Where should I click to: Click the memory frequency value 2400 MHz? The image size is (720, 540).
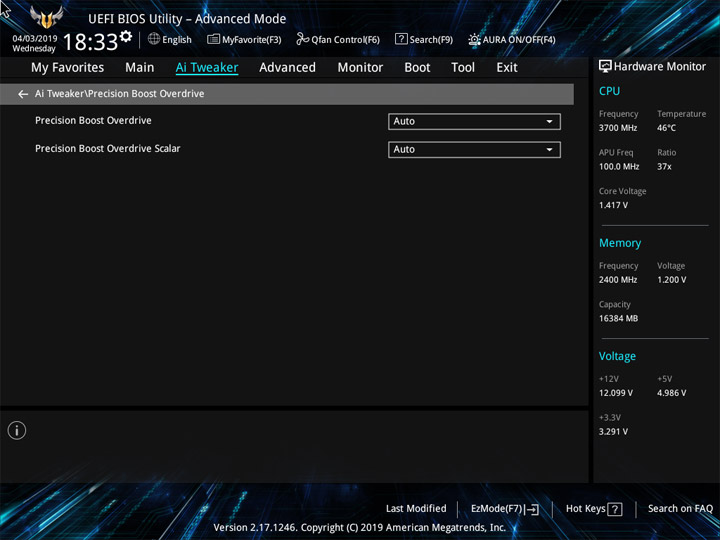point(618,280)
